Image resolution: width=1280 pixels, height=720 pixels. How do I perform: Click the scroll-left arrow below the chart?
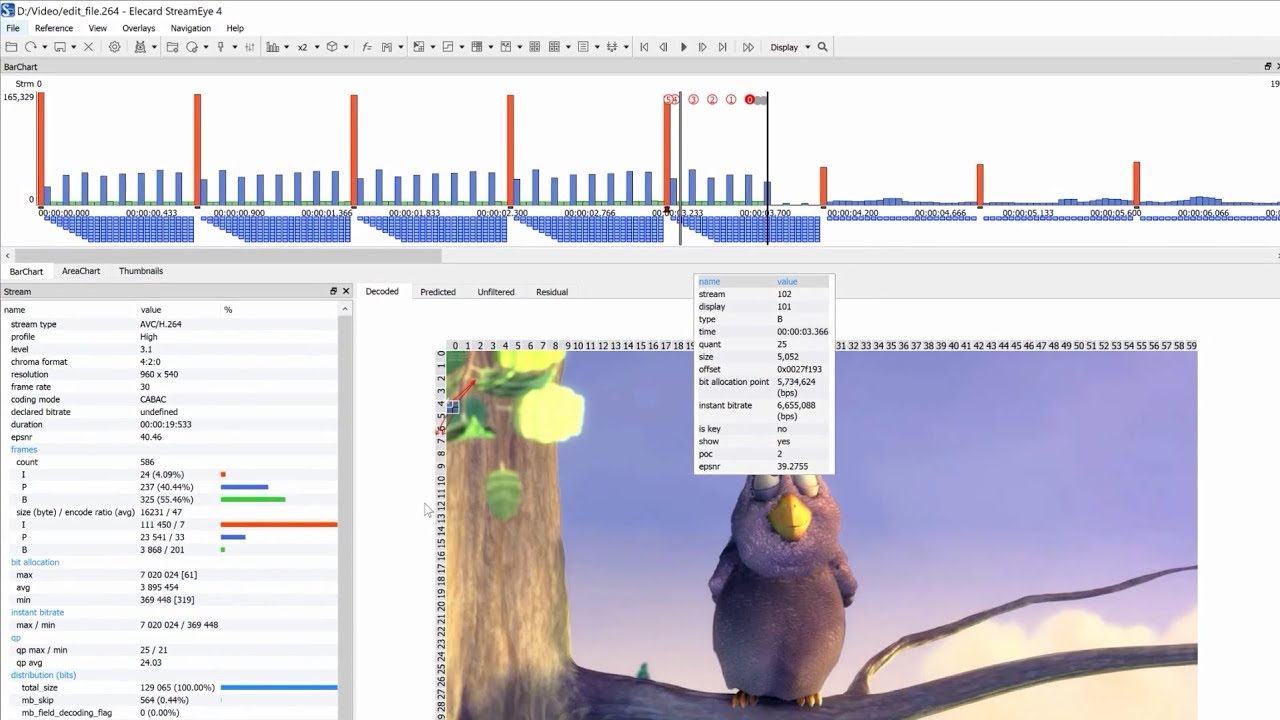[x=8, y=256]
